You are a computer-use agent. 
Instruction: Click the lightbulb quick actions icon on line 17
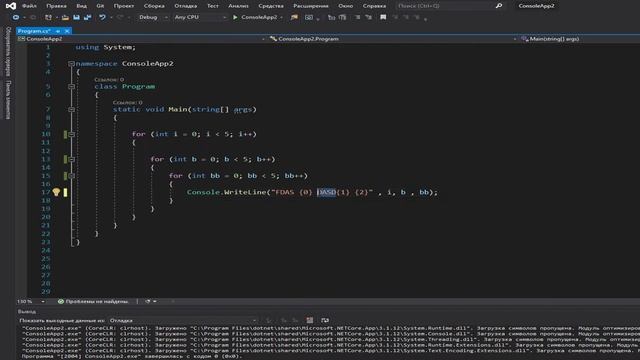point(56,192)
